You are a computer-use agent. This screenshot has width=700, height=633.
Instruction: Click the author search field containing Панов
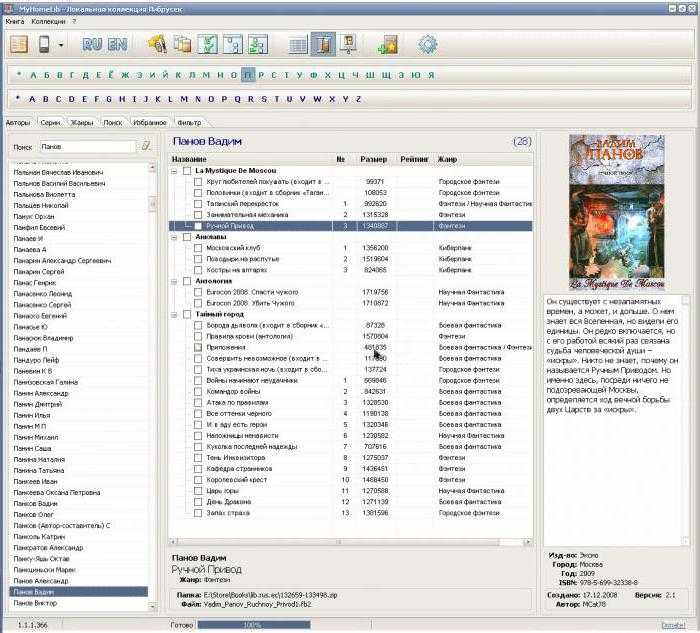tap(88, 146)
